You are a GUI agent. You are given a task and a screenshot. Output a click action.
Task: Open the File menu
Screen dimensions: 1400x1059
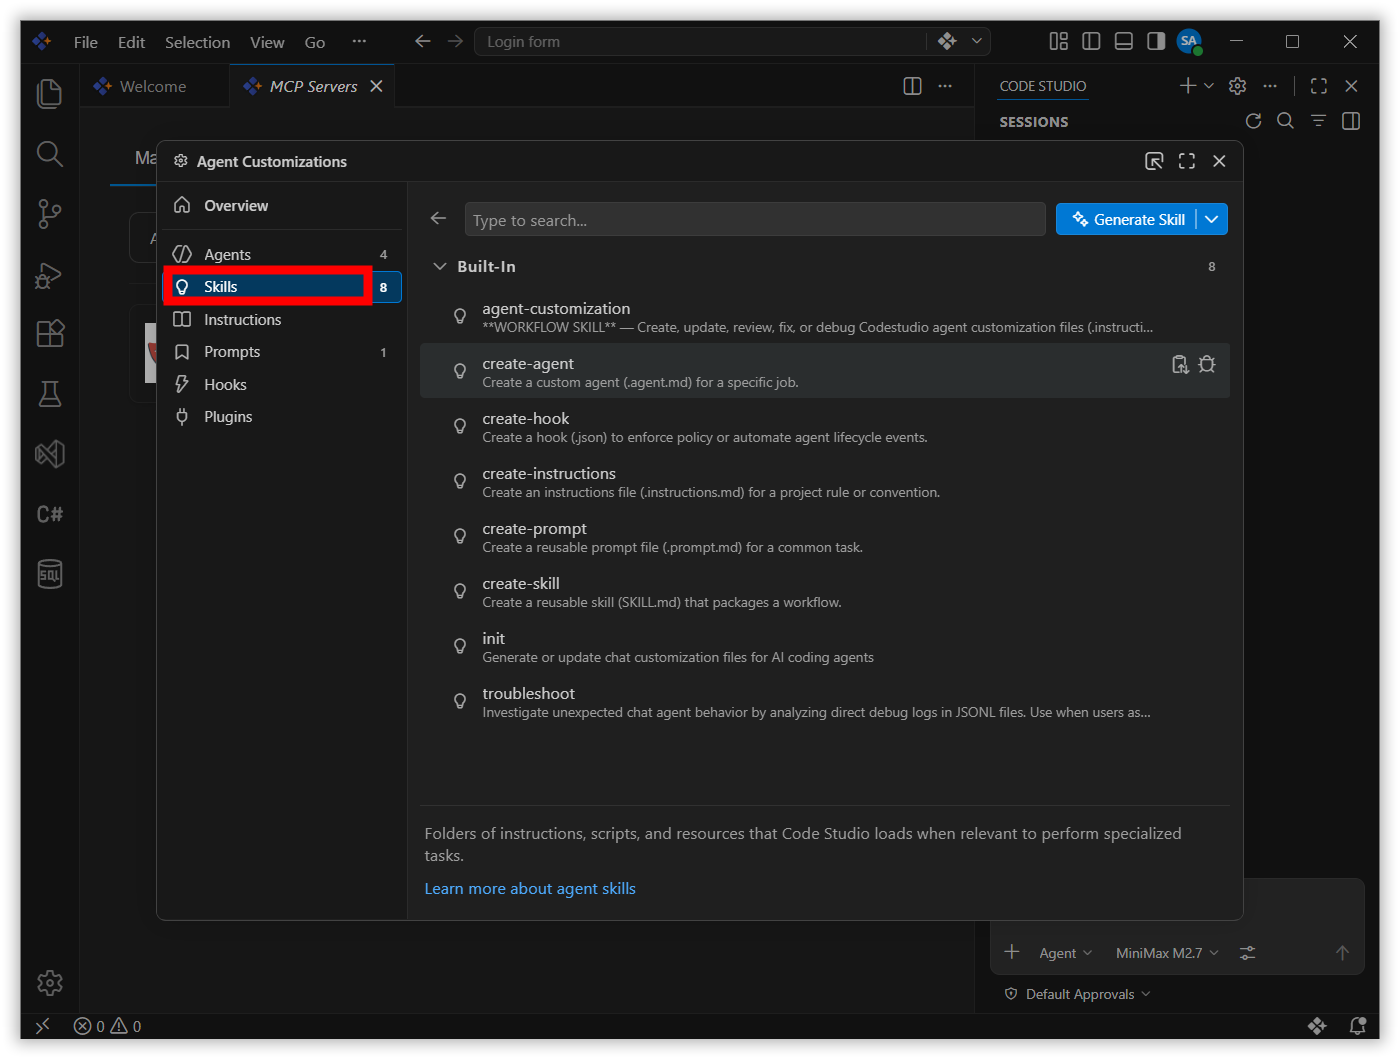coord(86,42)
